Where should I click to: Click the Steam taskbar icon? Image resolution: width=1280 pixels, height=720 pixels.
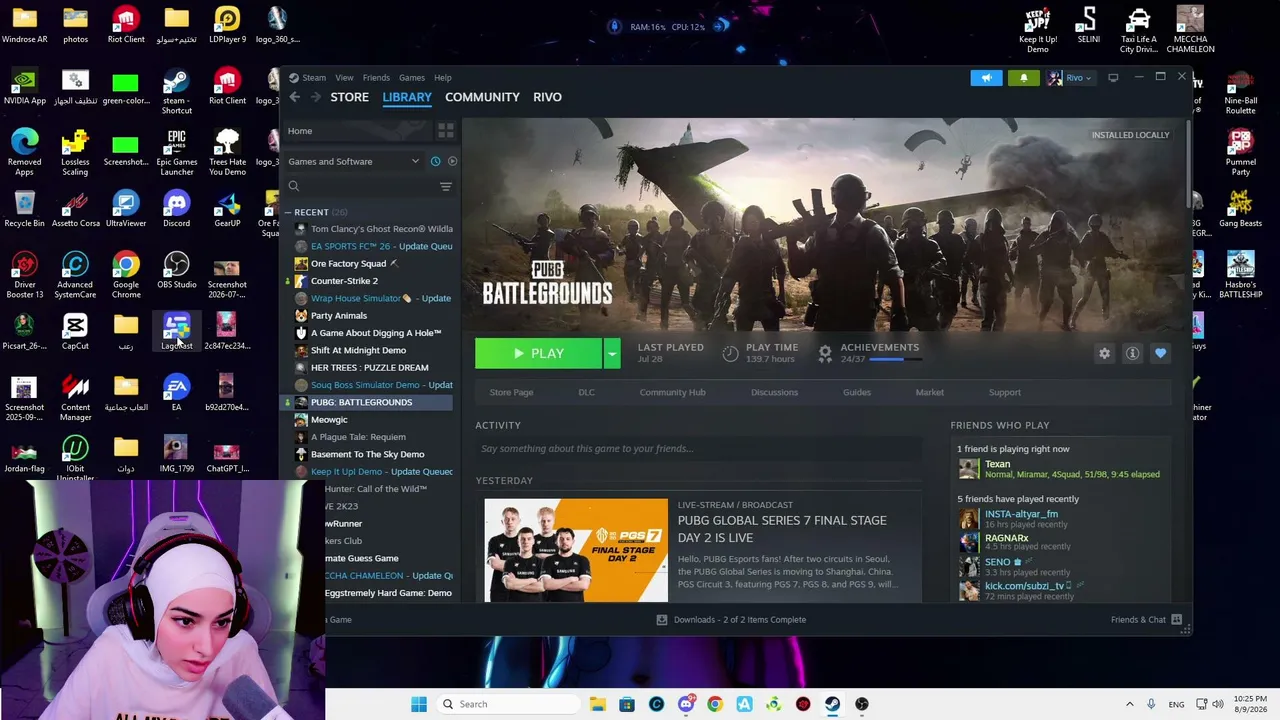click(x=832, y=704)
